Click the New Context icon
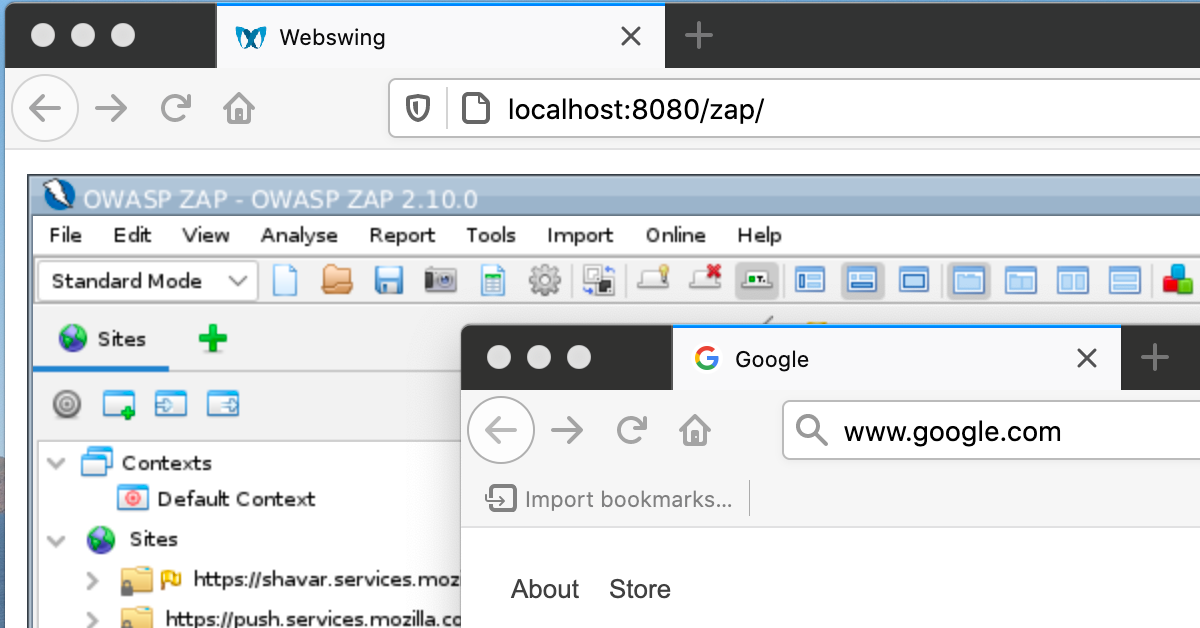 (x=119, y=404)
